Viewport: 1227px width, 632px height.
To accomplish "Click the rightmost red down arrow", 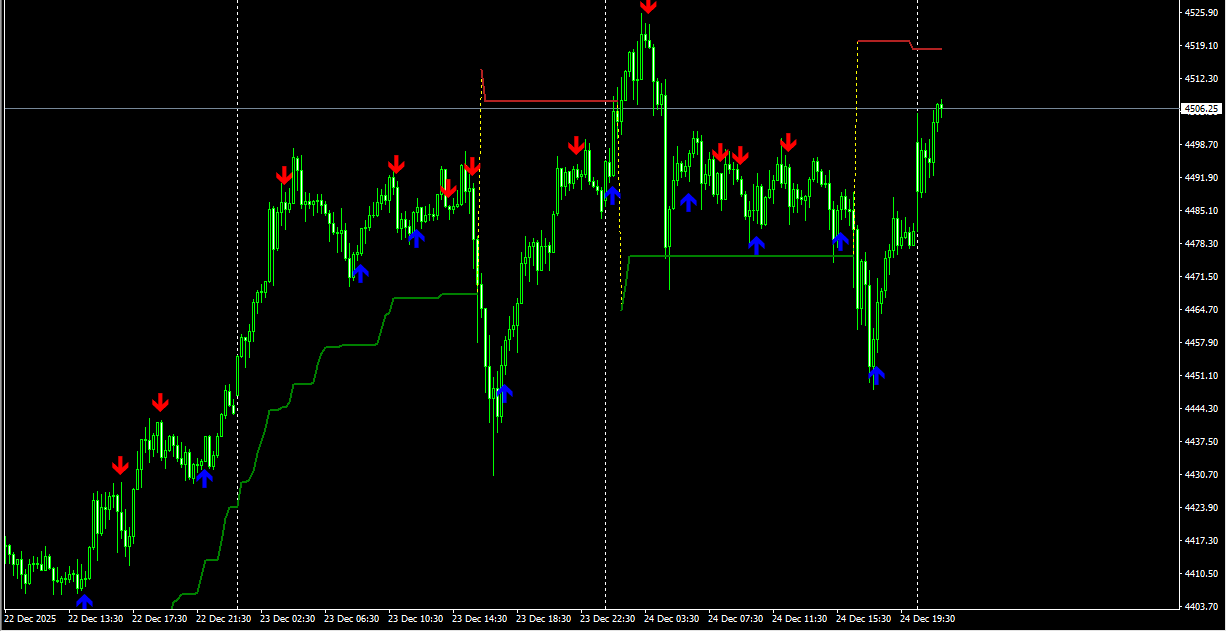I will [x=788, y=142].
